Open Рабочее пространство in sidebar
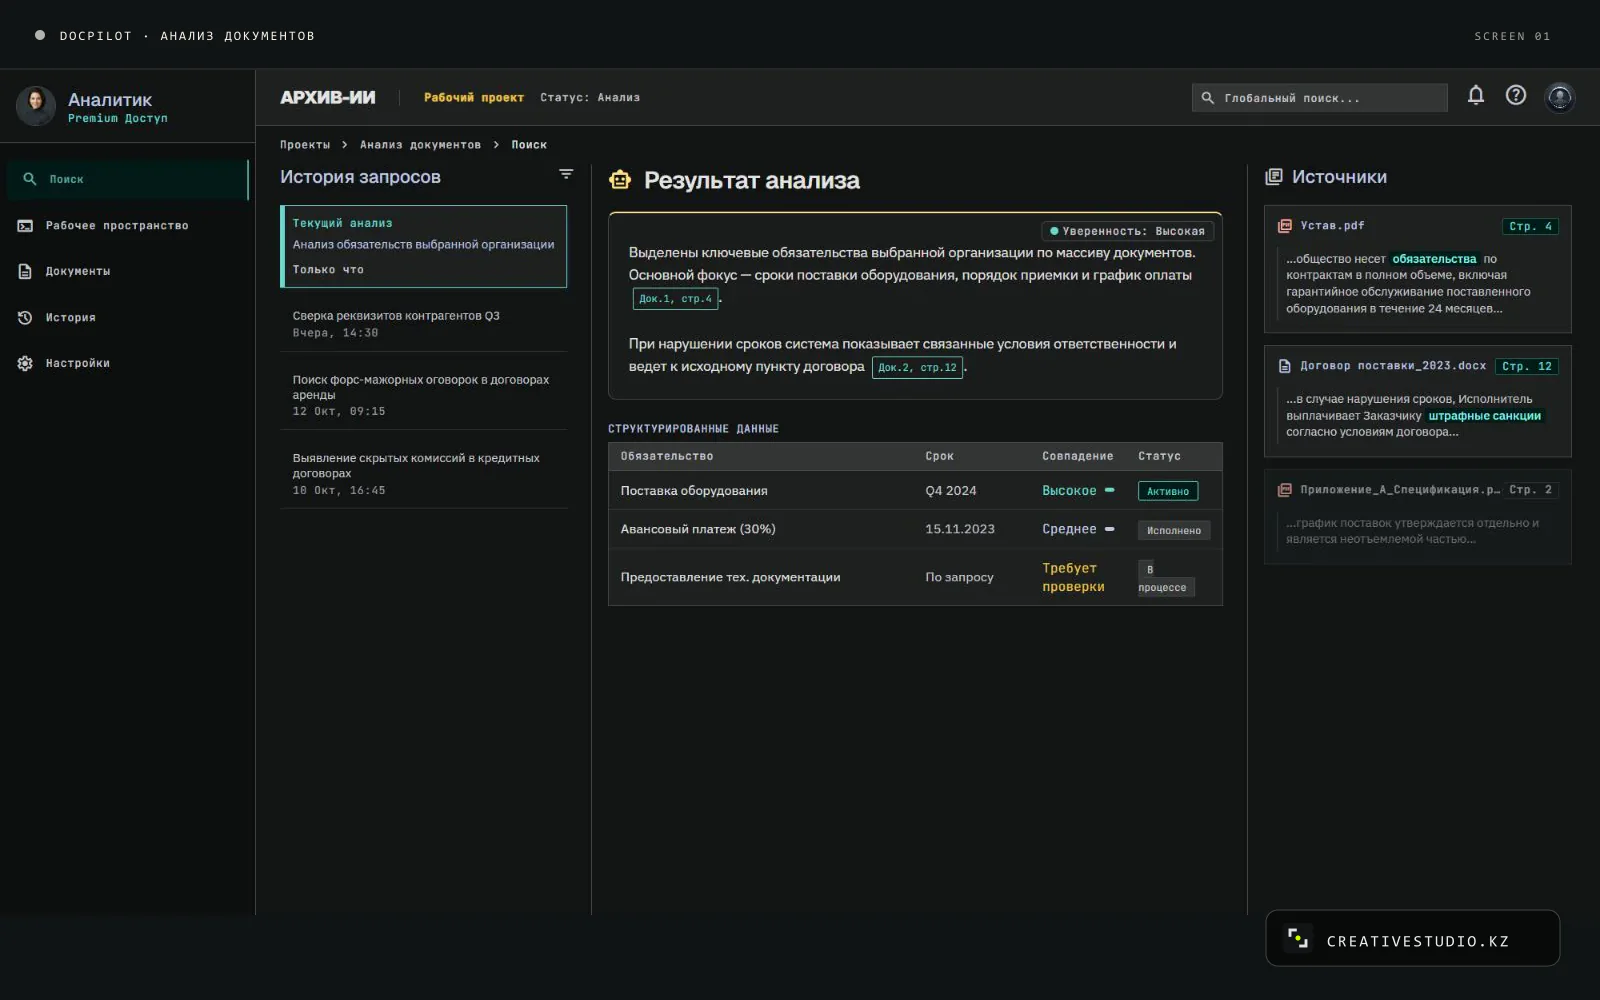1600x1000 pixels. (128, 226)
